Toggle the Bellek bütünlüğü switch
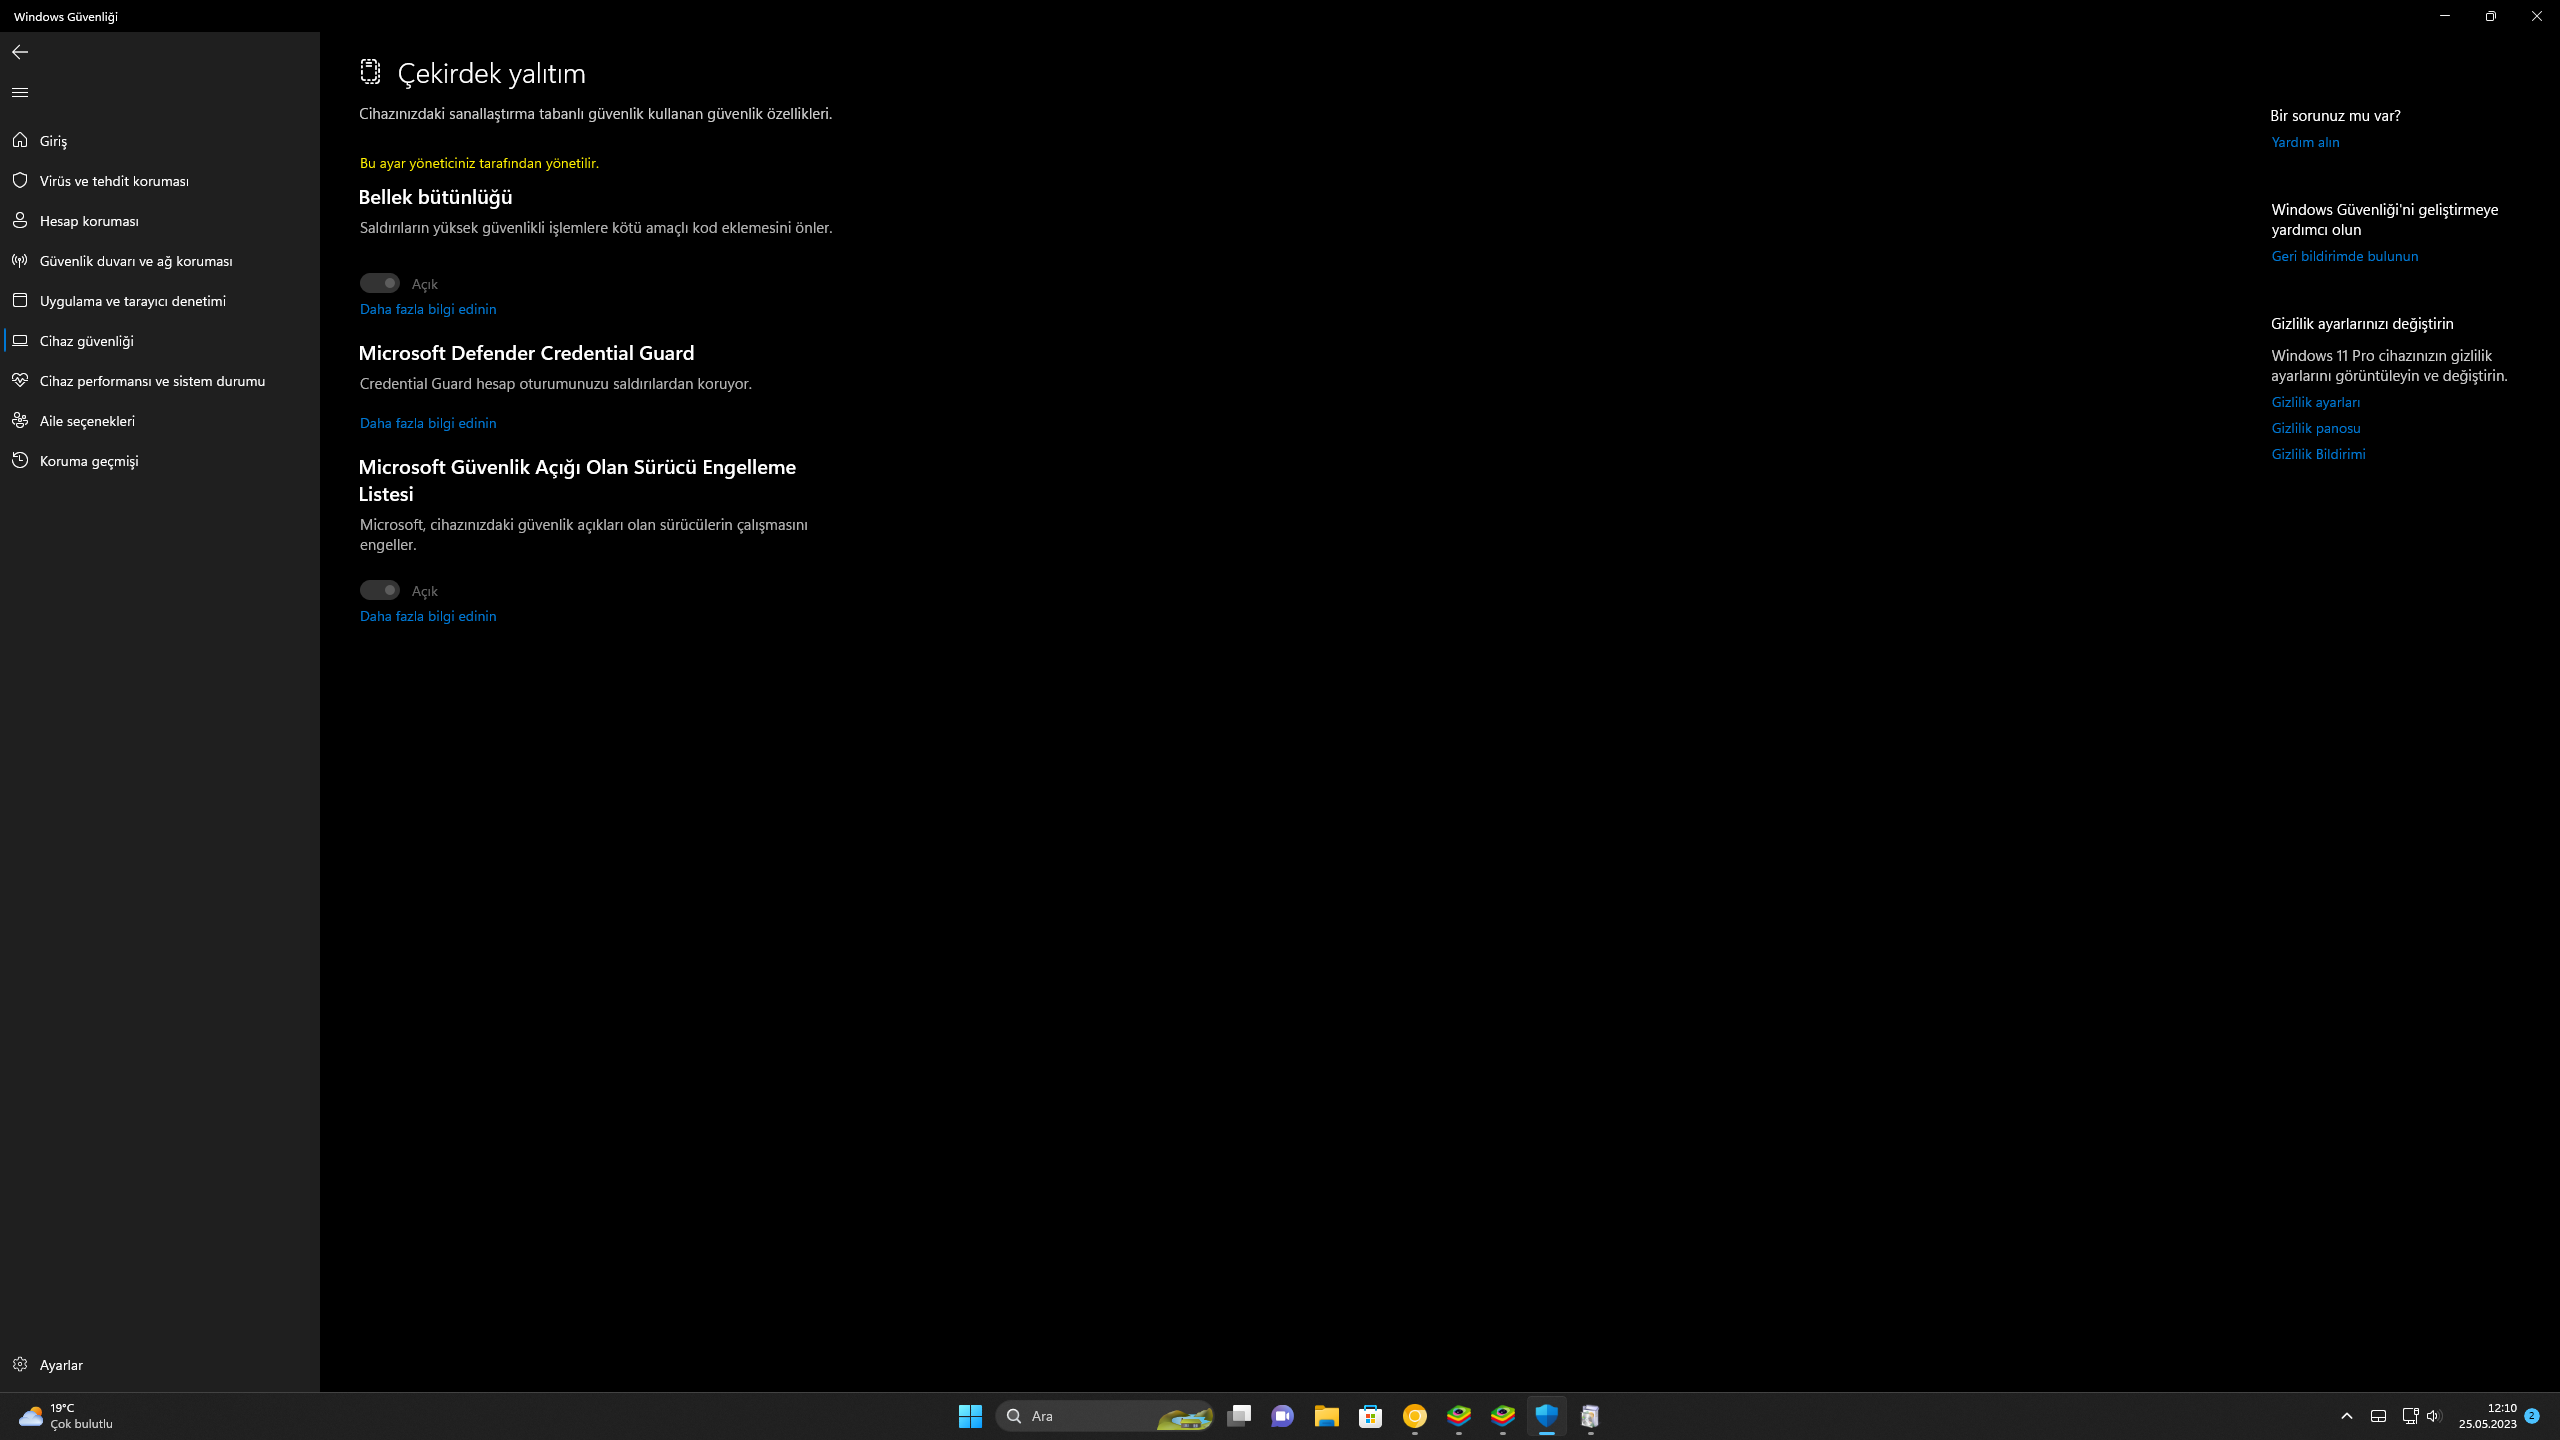The image size is (2560, 1440). point(380,283)
